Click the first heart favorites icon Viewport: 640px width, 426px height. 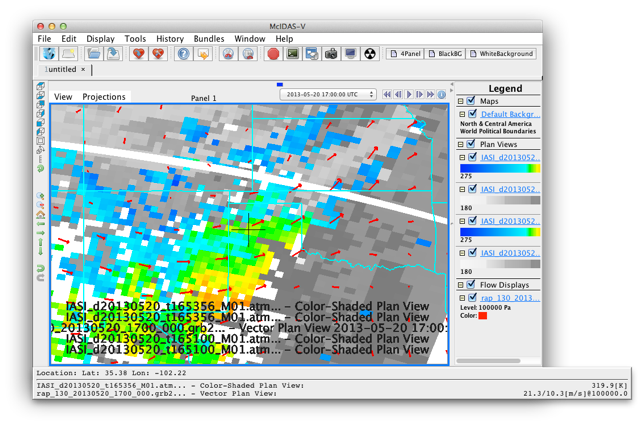[x=138, y=53]
